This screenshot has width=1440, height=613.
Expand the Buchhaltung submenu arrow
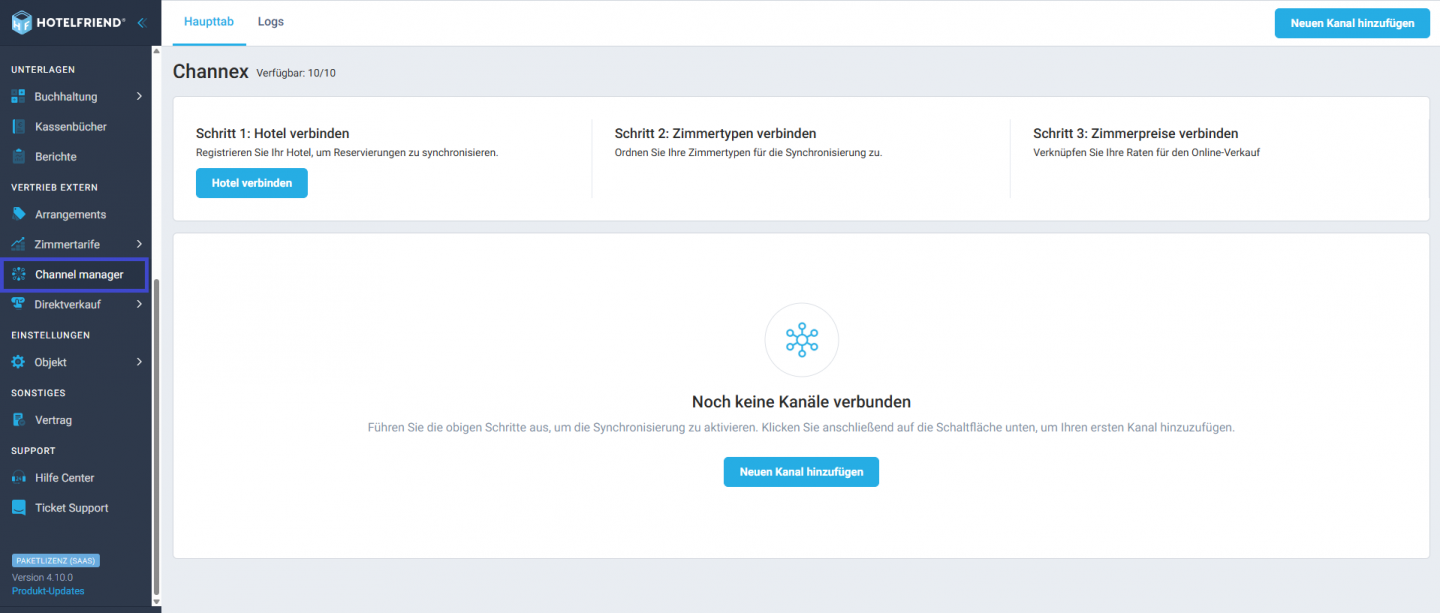tap(139, 97)
